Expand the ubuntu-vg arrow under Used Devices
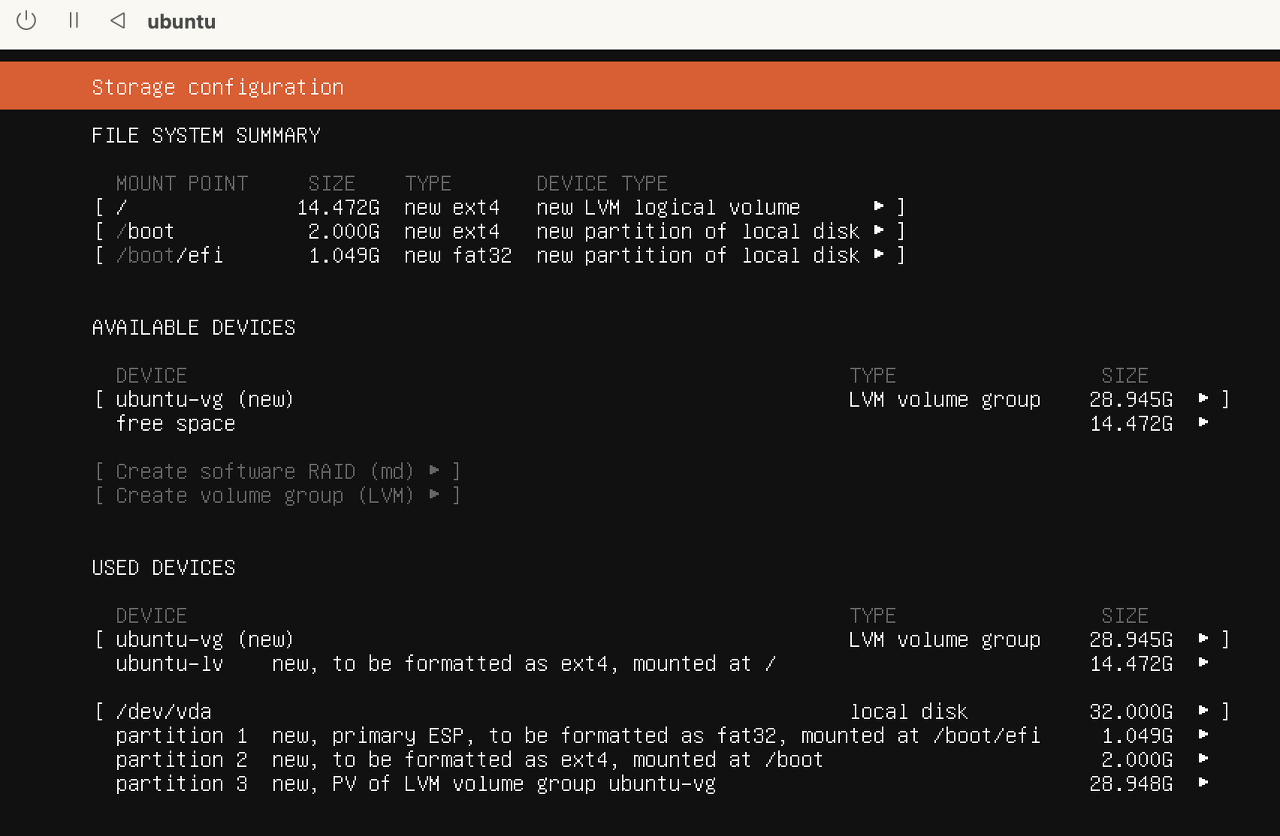The width and height of the screenshot is (1280, 836). [1204, 638]
